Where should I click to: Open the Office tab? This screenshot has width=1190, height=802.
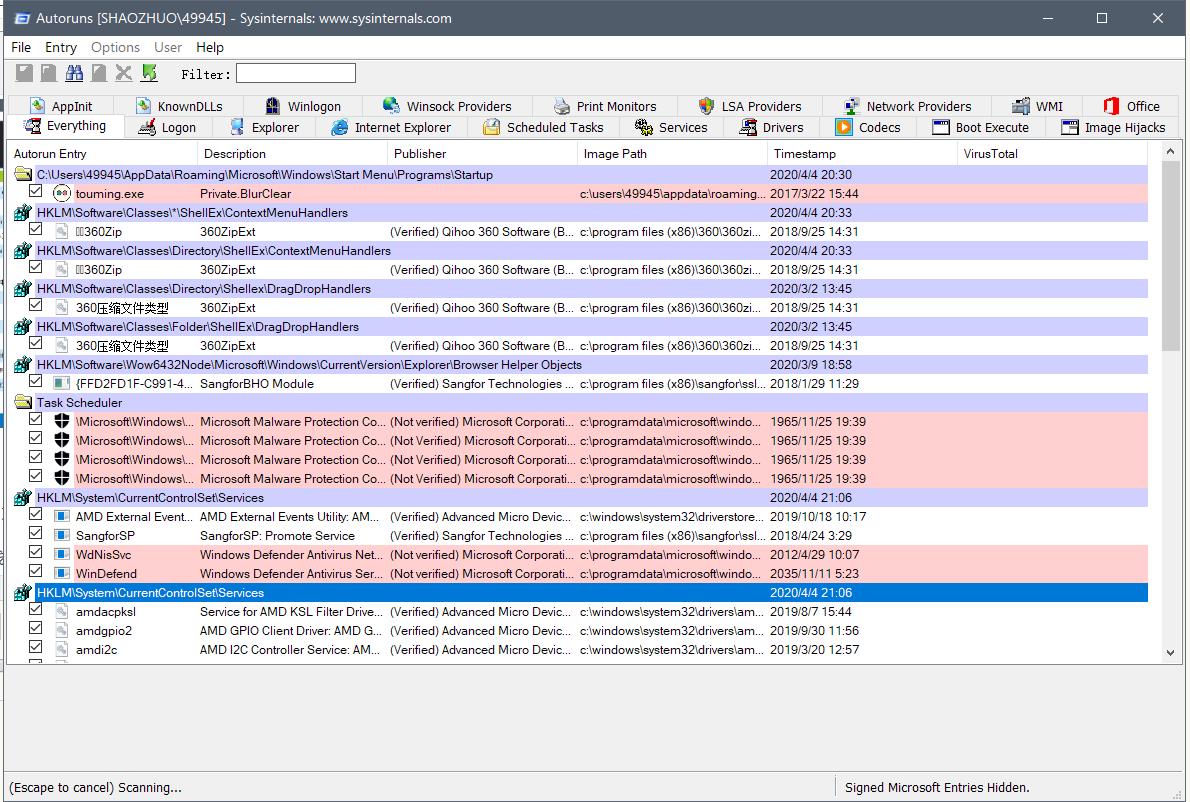1132,106
